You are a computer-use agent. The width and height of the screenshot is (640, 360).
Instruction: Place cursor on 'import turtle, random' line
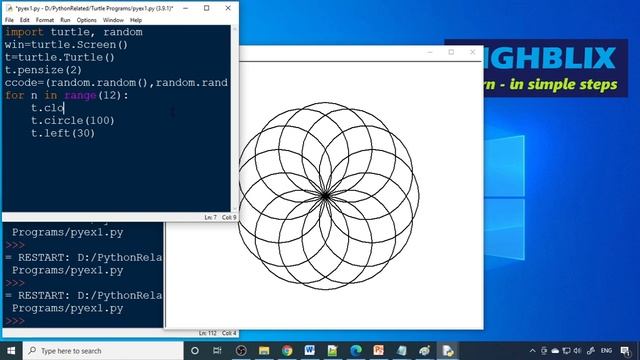(x=73, y=32)
